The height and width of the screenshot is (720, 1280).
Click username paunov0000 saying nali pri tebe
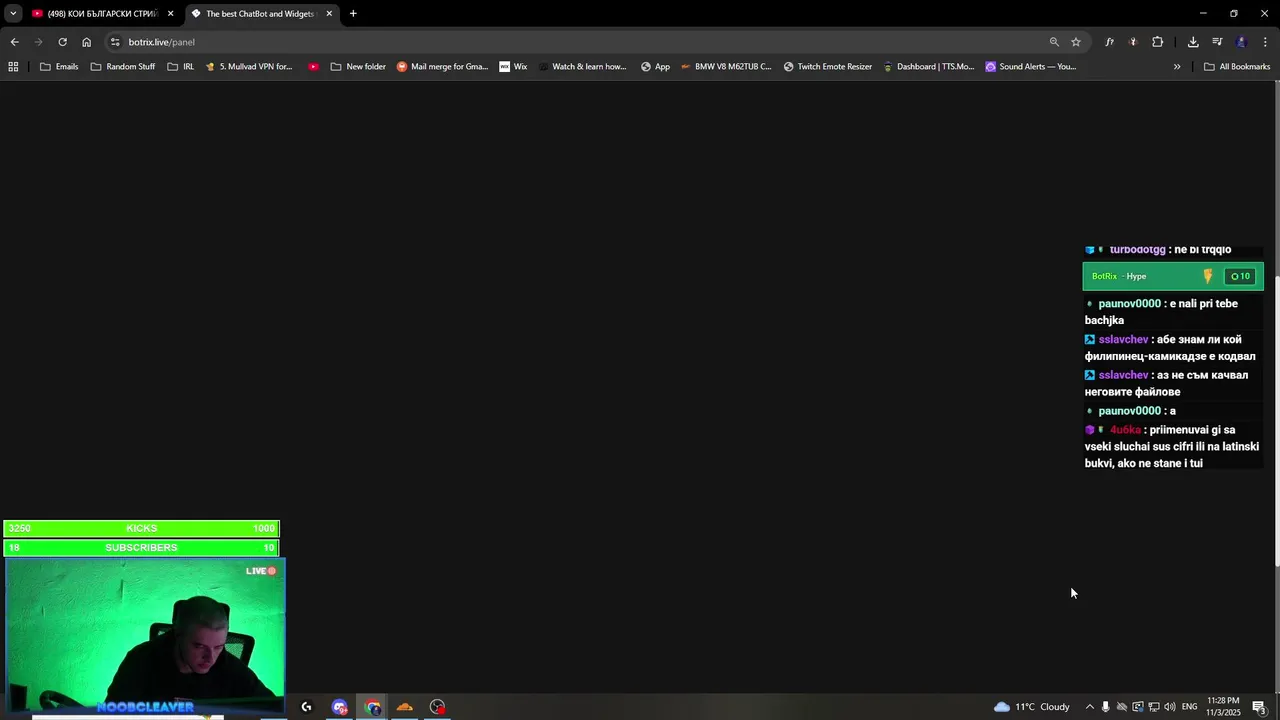[1129, 304]
